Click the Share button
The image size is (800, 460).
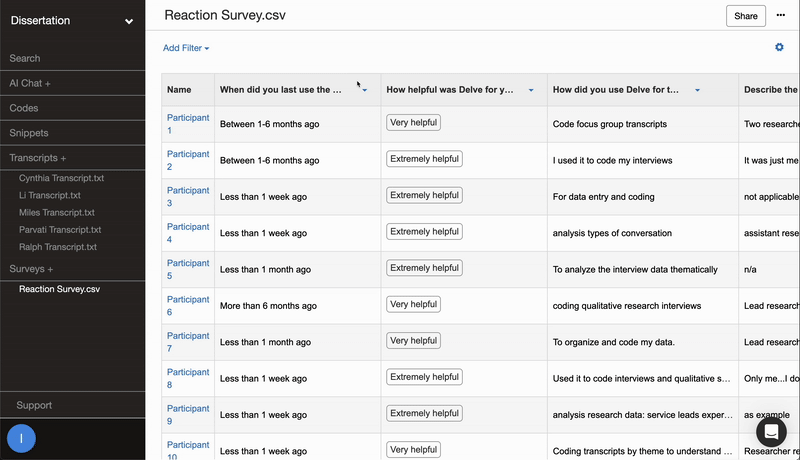tap(745, 16)
